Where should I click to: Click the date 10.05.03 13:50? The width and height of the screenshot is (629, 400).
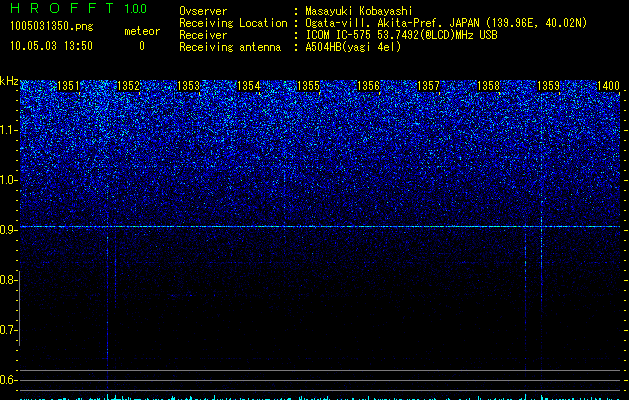[51, 46]
